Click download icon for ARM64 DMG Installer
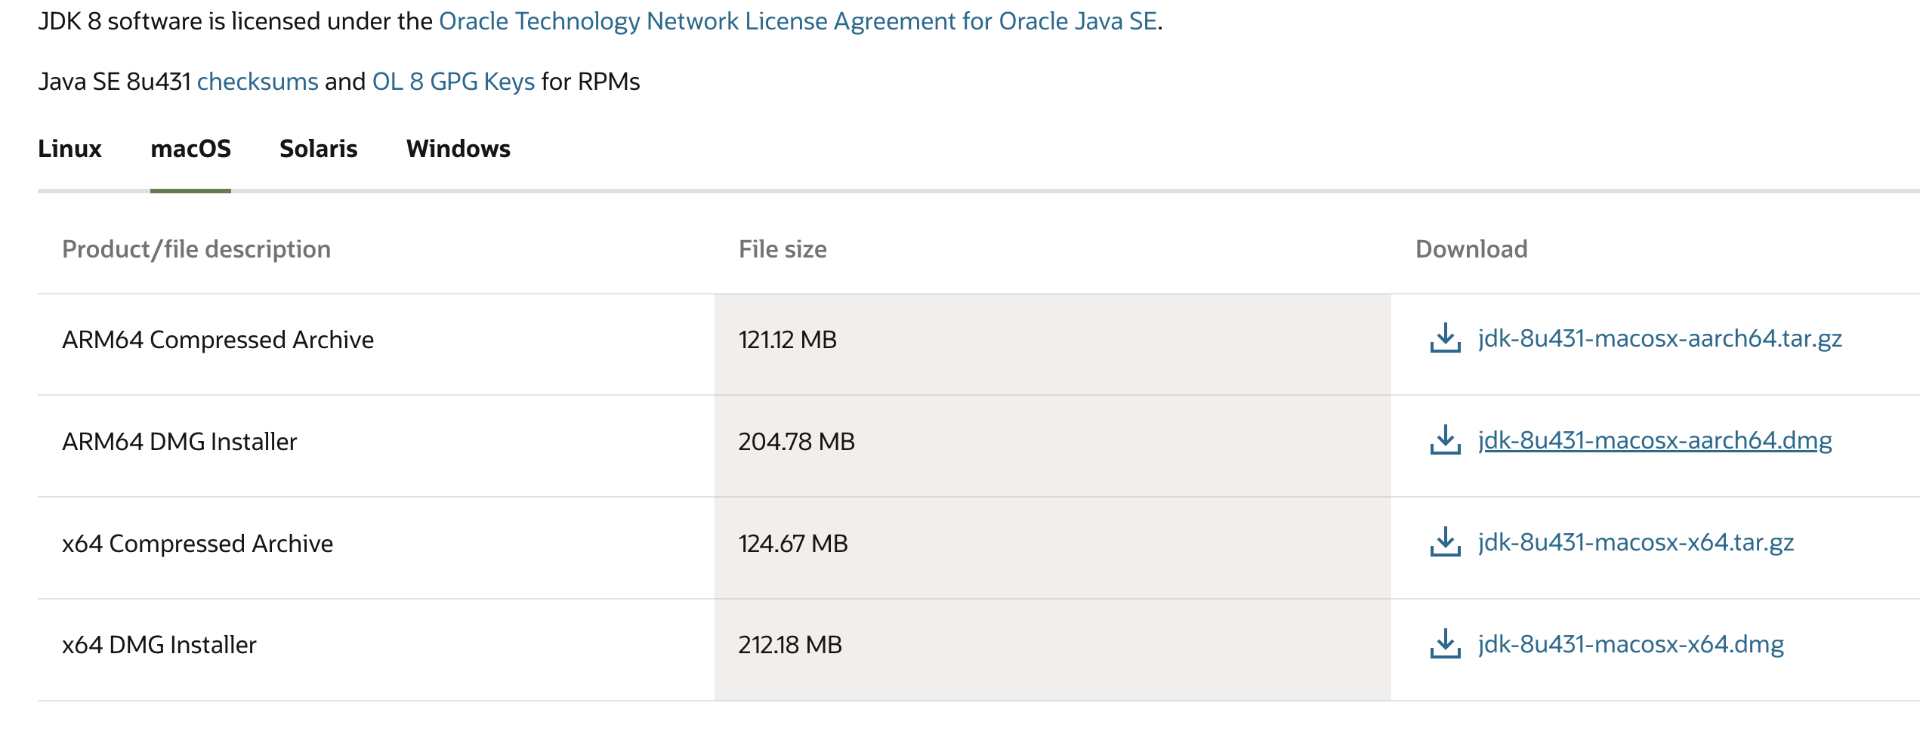 click(1445, 441)
